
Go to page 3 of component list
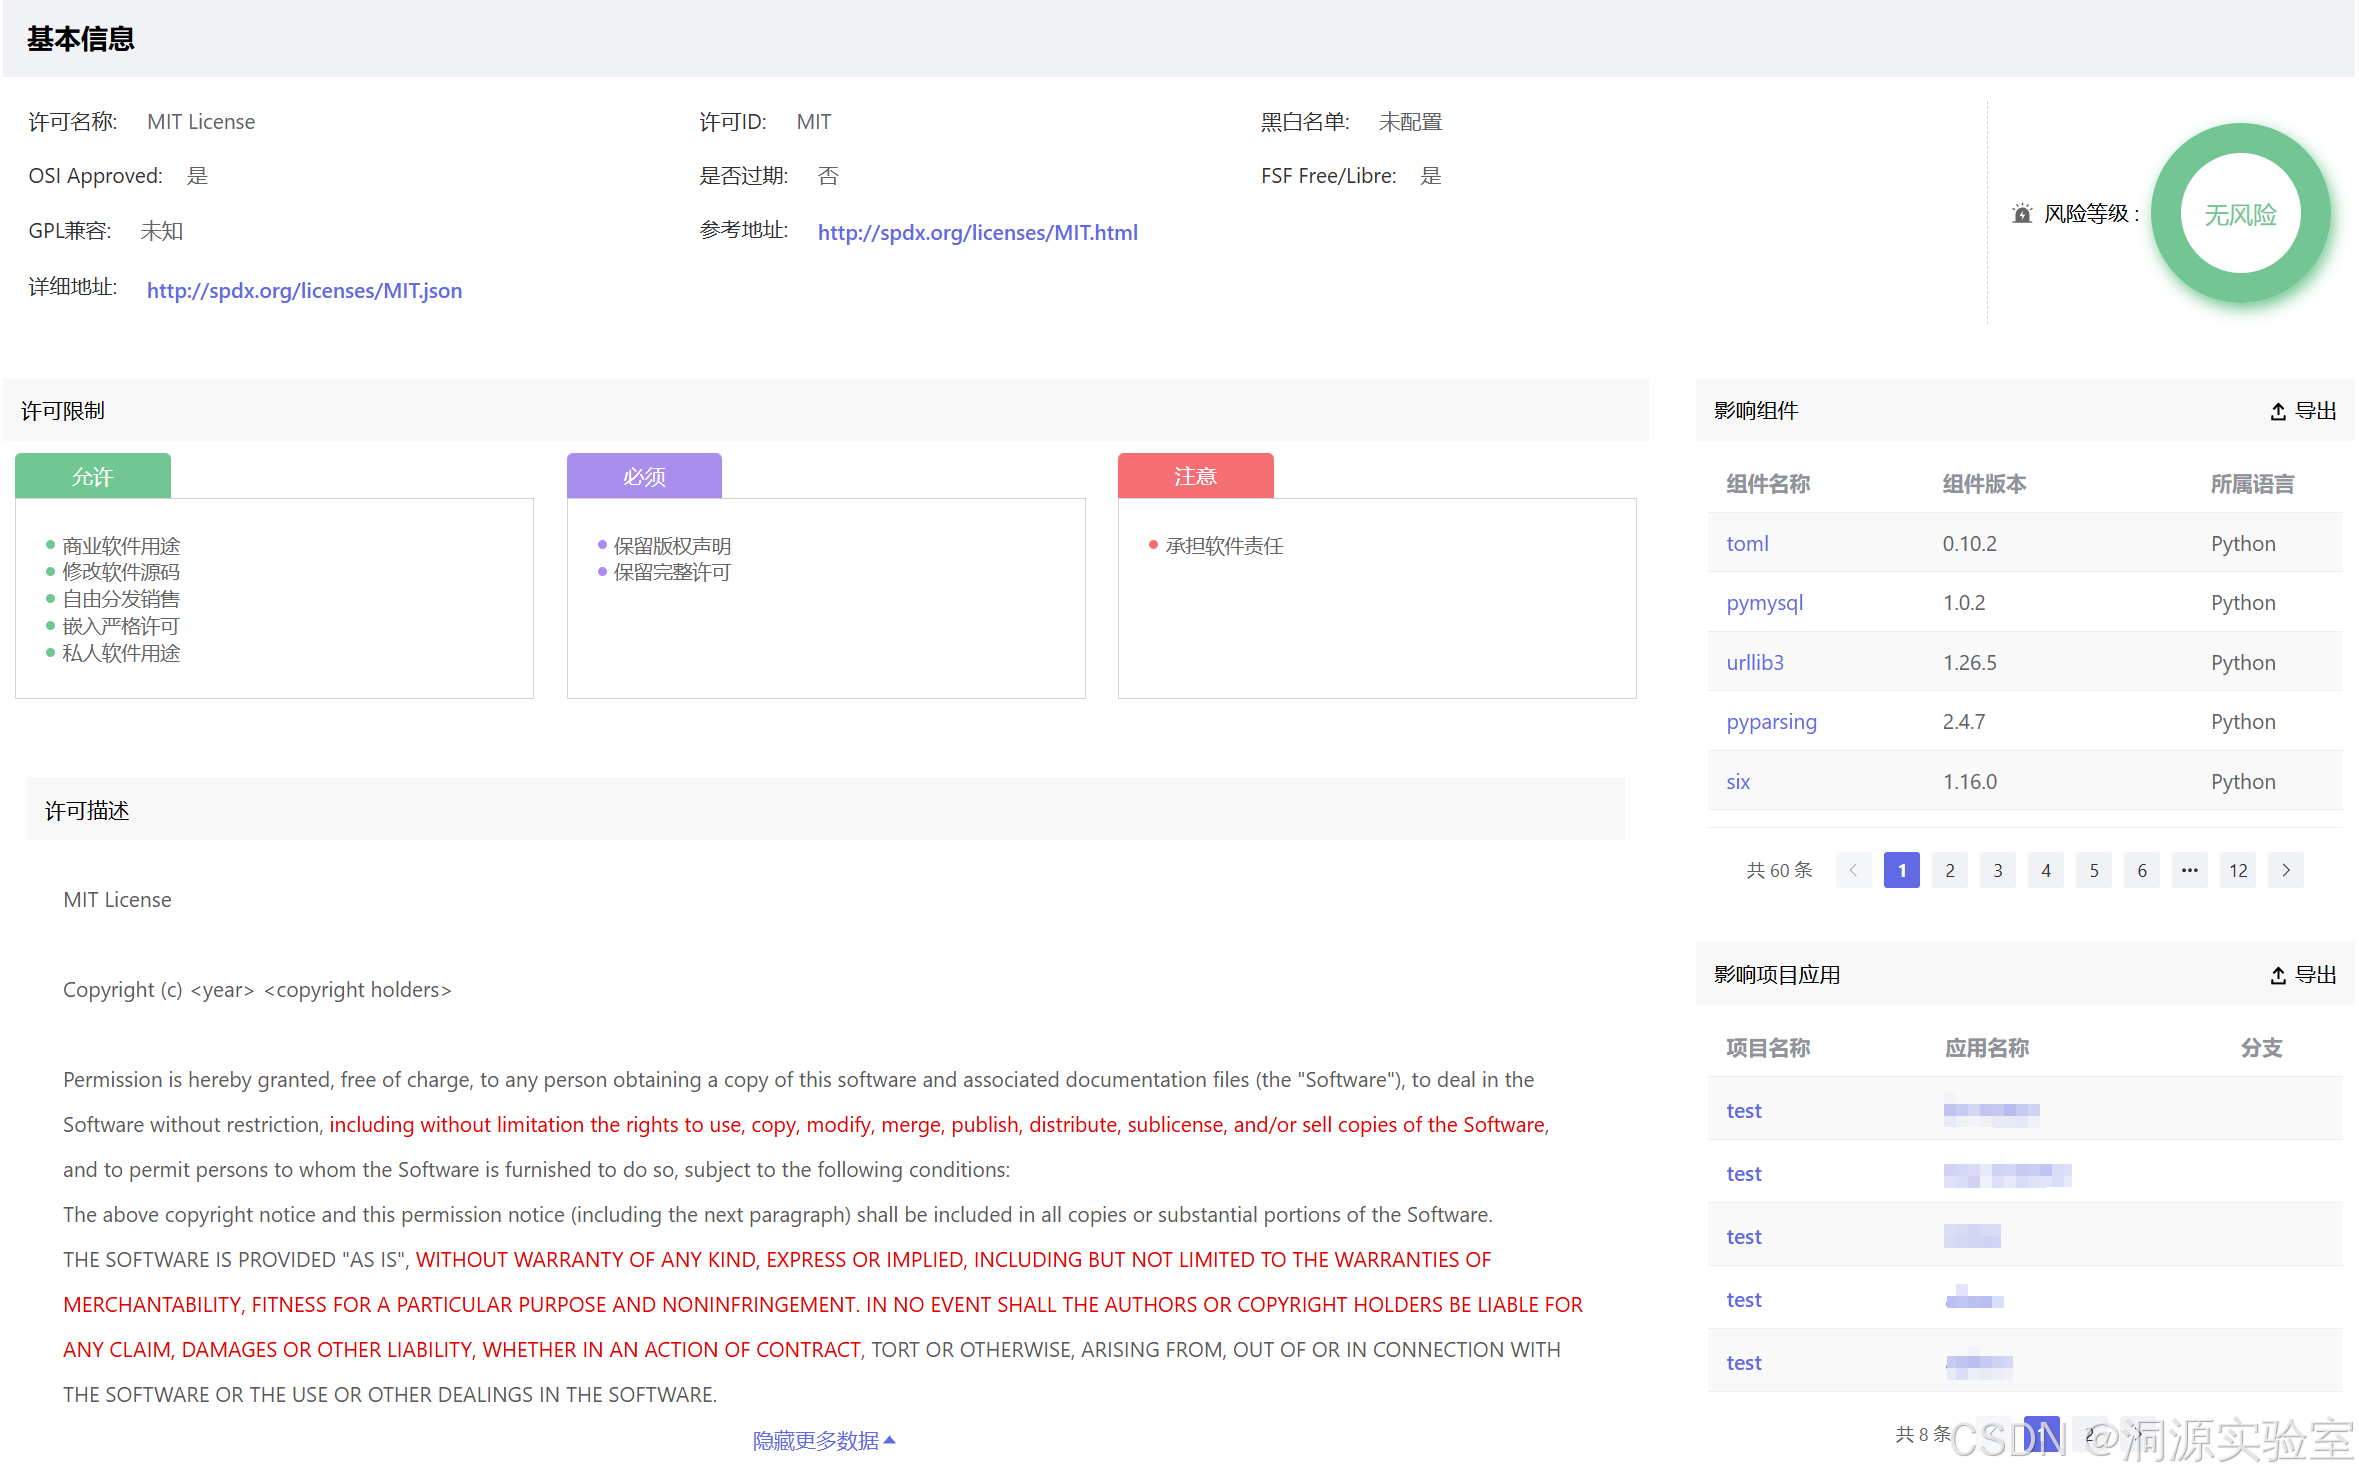pyautogui.click(x=1997, y=870)
